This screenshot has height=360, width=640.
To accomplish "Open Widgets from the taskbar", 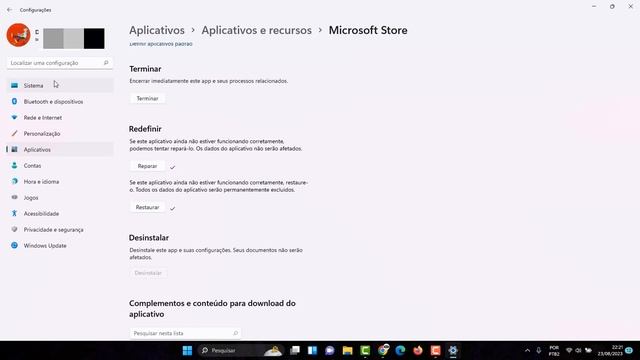I will 312,351.
